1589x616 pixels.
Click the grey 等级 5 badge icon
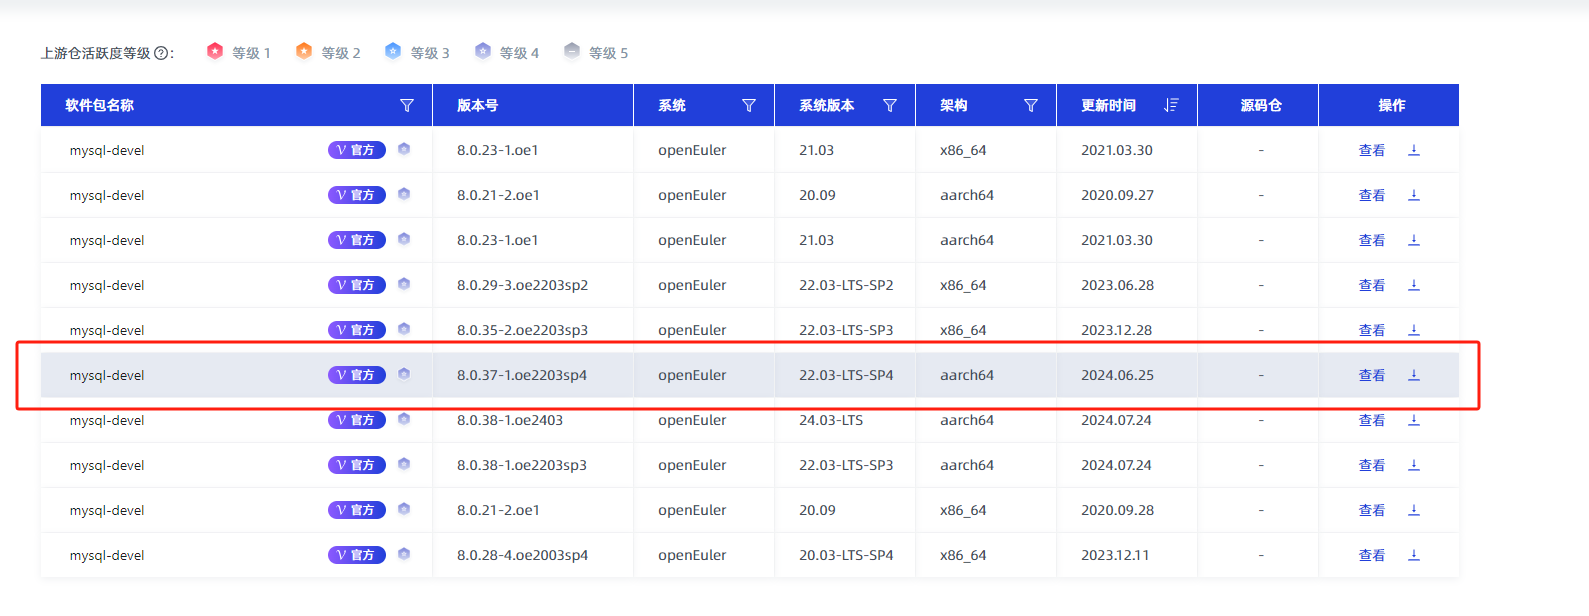point(571,51)
